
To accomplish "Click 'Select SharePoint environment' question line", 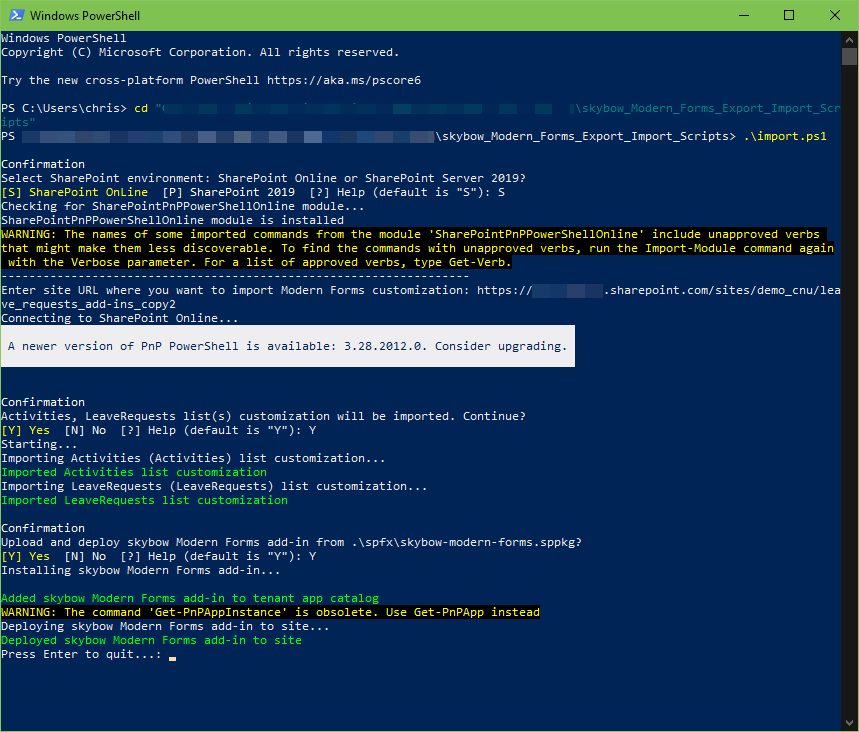I will click(264, 179).
